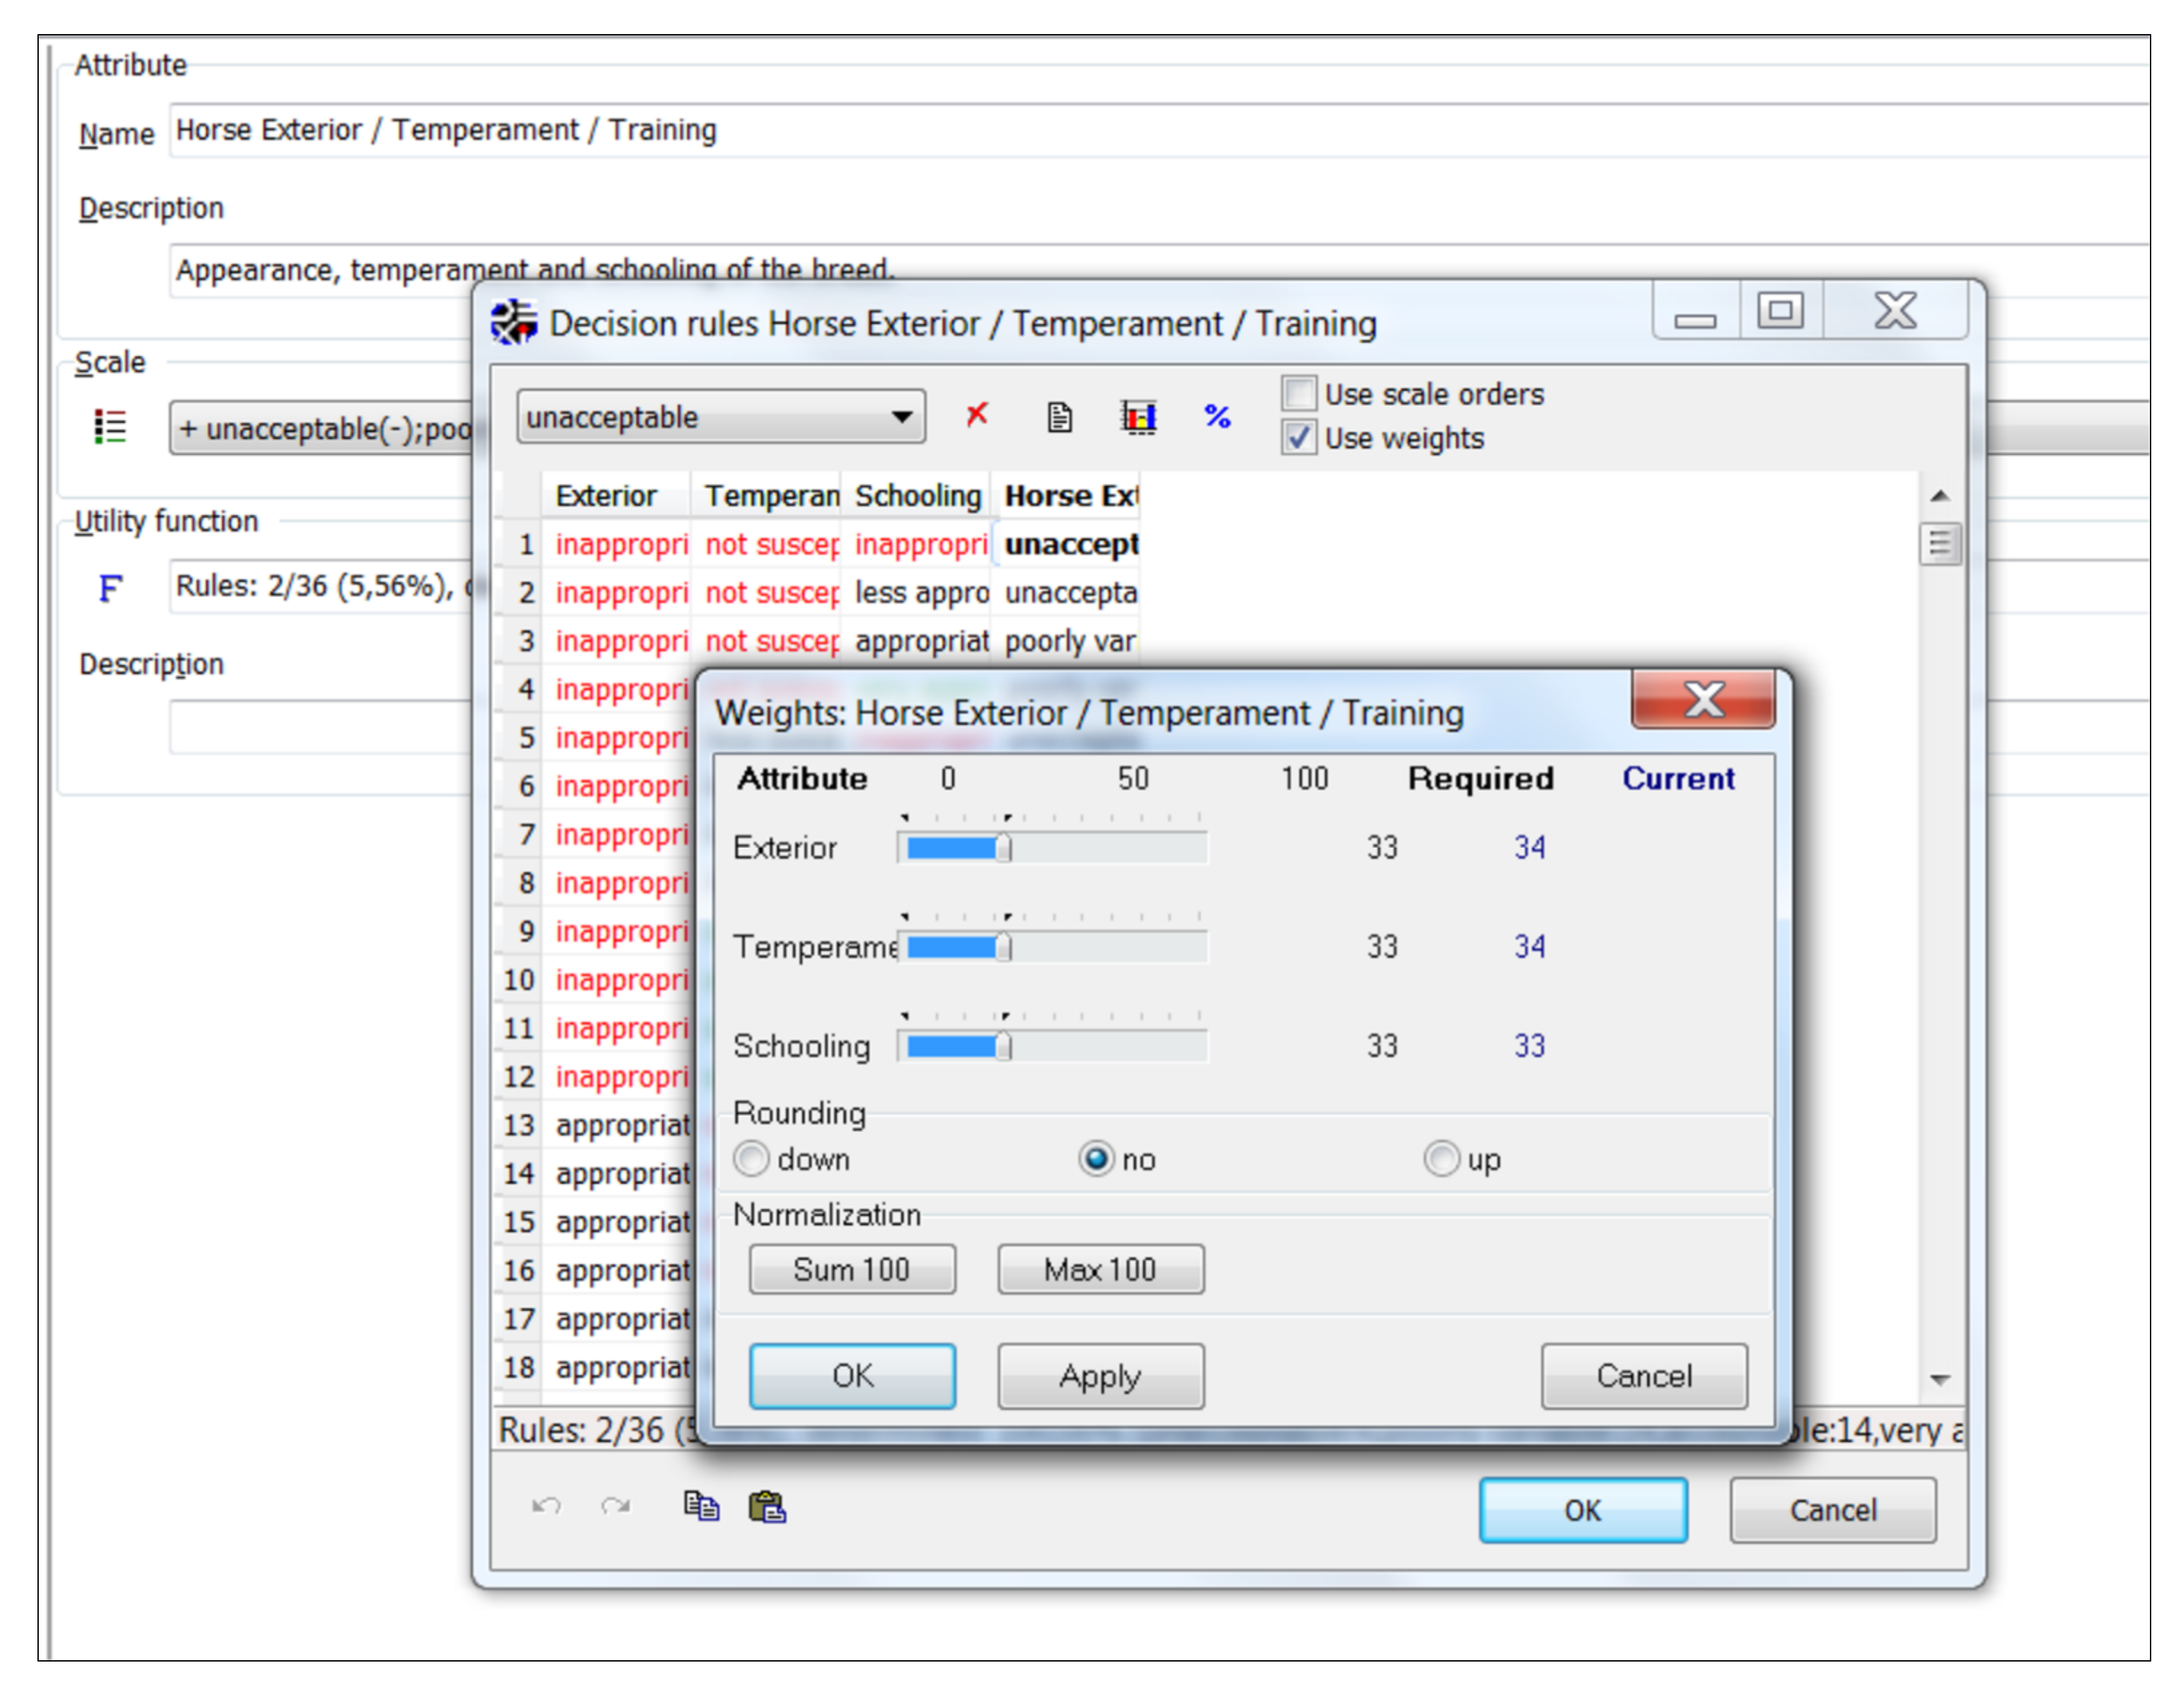
Task: Select the 'up' rounding radio button
Action: [x=1441, y=1159]
